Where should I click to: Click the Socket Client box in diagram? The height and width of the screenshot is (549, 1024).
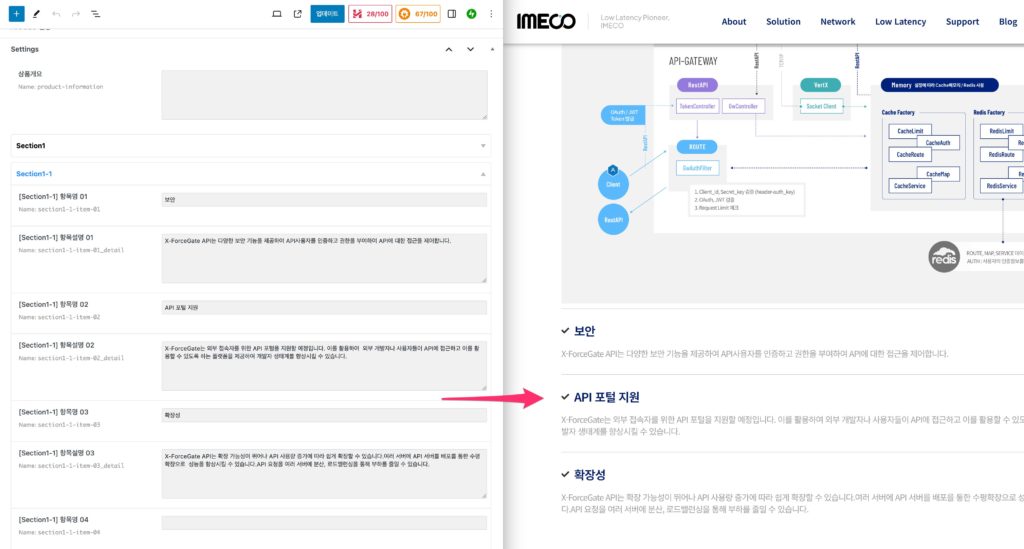[x=821, y=106]
